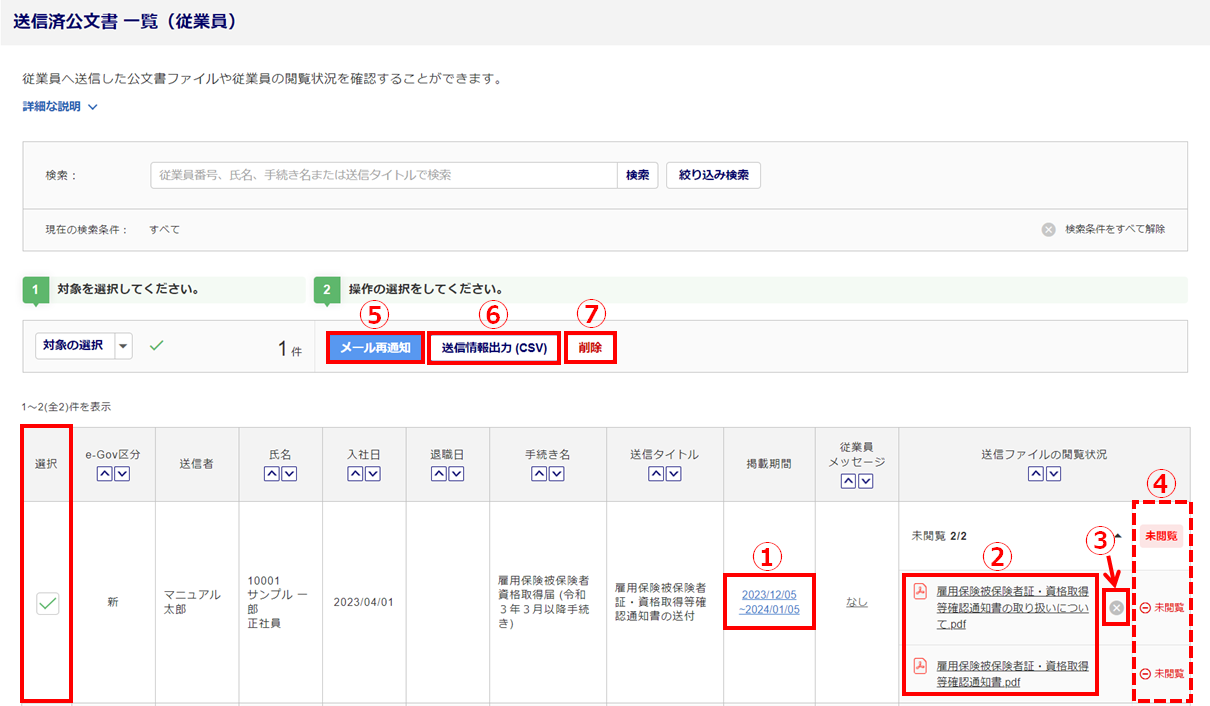Export with 送信情報出力 (CSV) button
The image size is (1210, 706).
(493, 347)
